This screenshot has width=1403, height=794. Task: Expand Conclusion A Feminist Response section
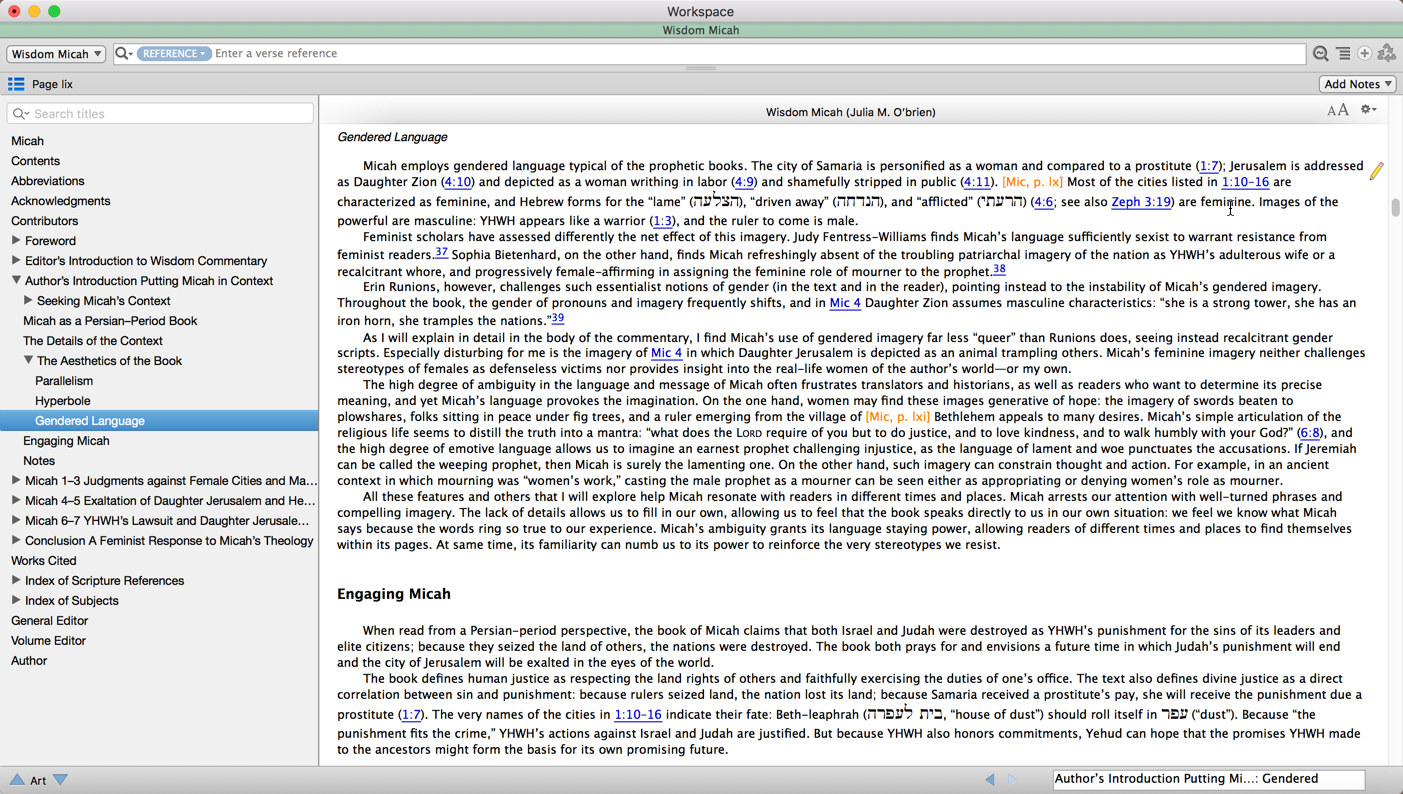[x=16, y=541]
